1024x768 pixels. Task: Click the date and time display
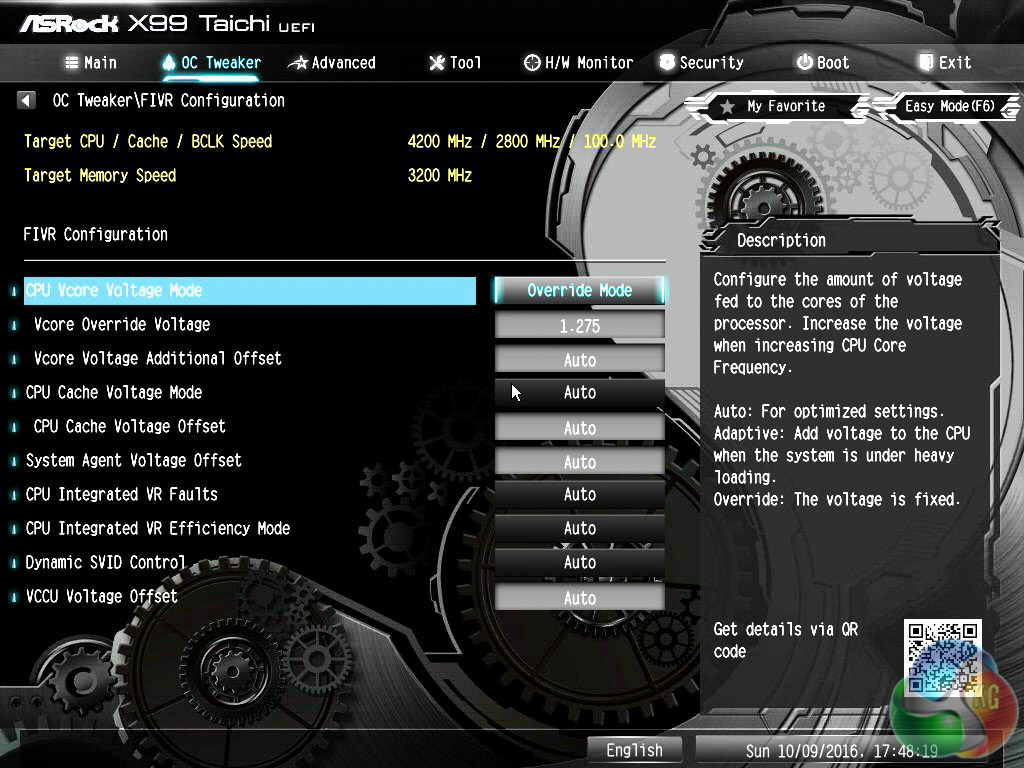[841, 751]
